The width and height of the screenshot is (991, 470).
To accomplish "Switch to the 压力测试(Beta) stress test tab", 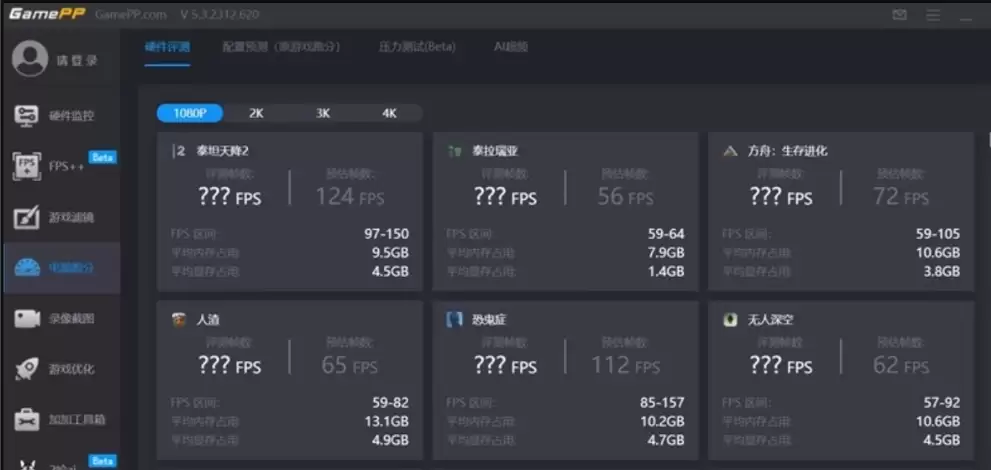I will [417, 47].
